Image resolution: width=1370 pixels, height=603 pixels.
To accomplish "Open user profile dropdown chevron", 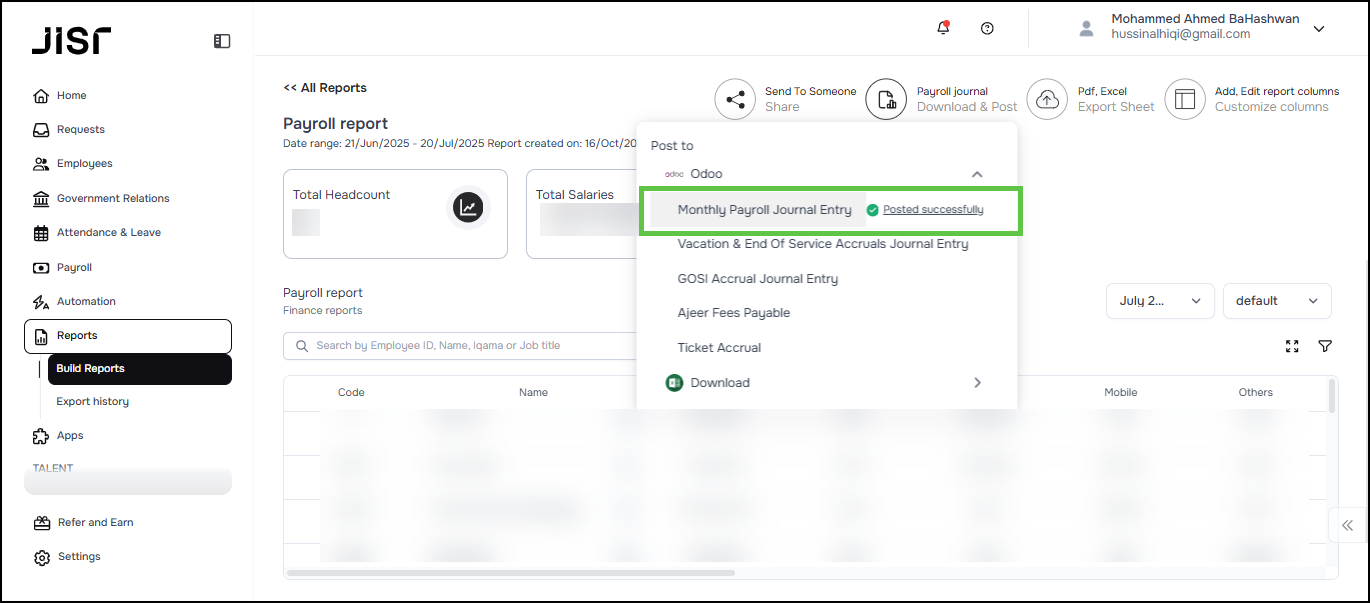I will [1319, 29].
